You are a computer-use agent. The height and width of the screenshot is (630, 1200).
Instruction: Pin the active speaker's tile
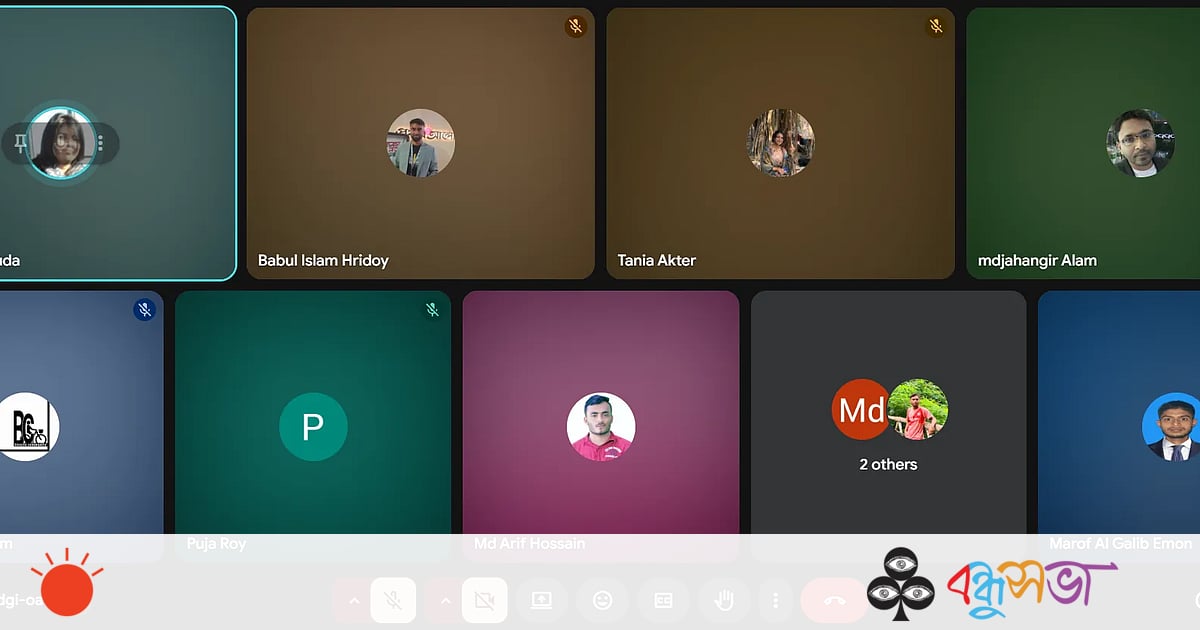pos(19,144)
